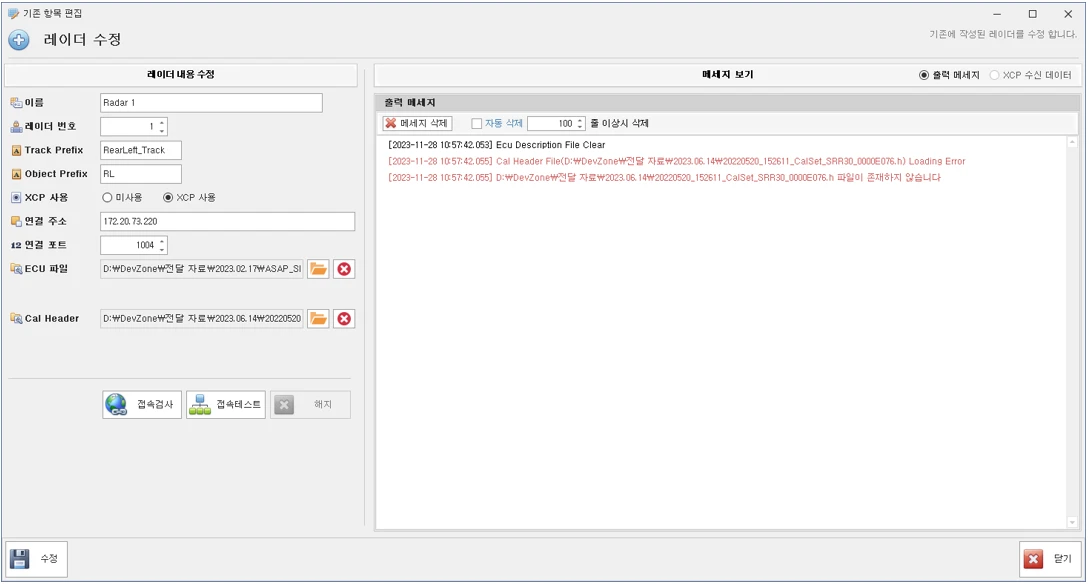Screen dimensions: 1089x584
Task: Click the window title edit icon
Action: pos(13,13)
